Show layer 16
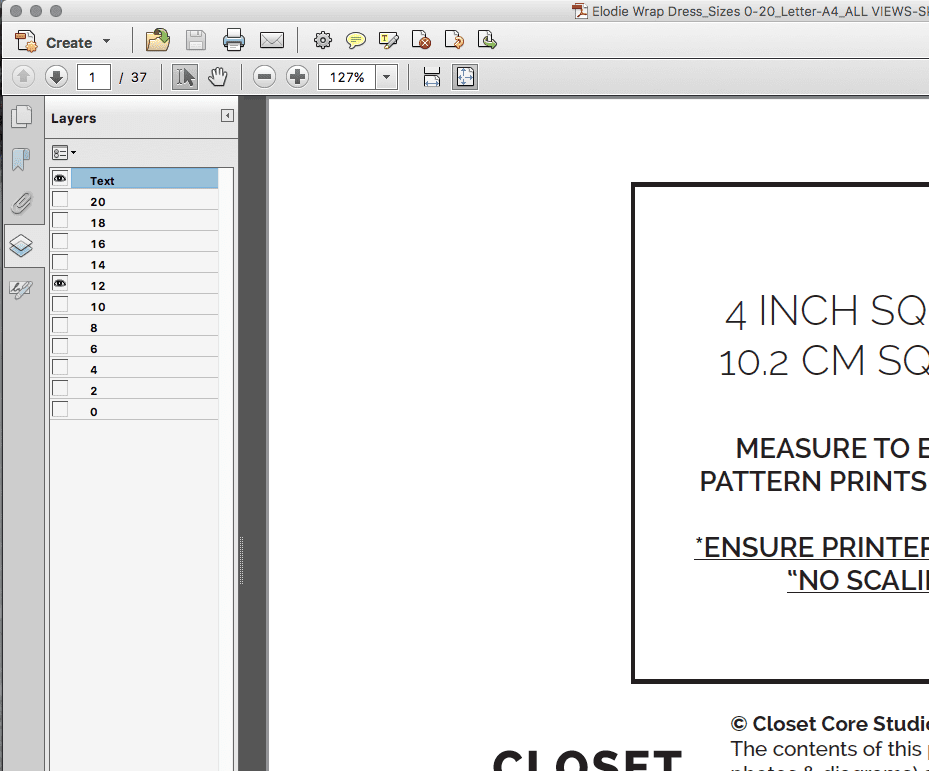The height and width of the screenshot is (771, 929). tap(60, 241)
